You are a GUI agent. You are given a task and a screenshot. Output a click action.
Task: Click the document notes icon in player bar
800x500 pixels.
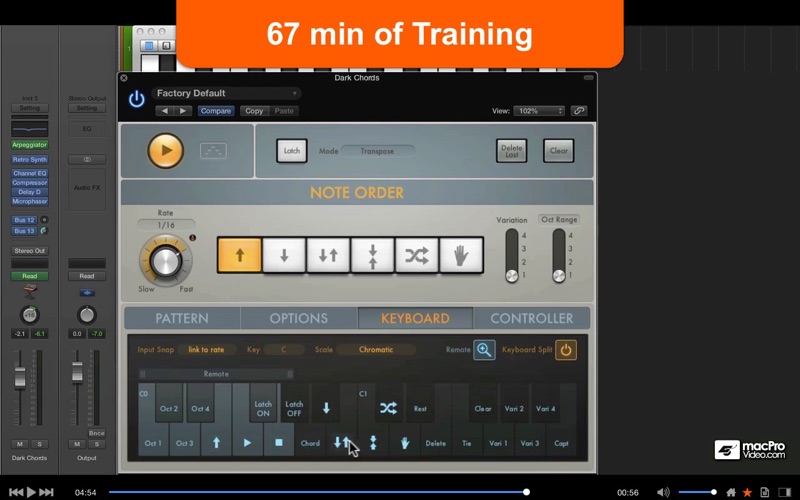click(x=764, y=492)
